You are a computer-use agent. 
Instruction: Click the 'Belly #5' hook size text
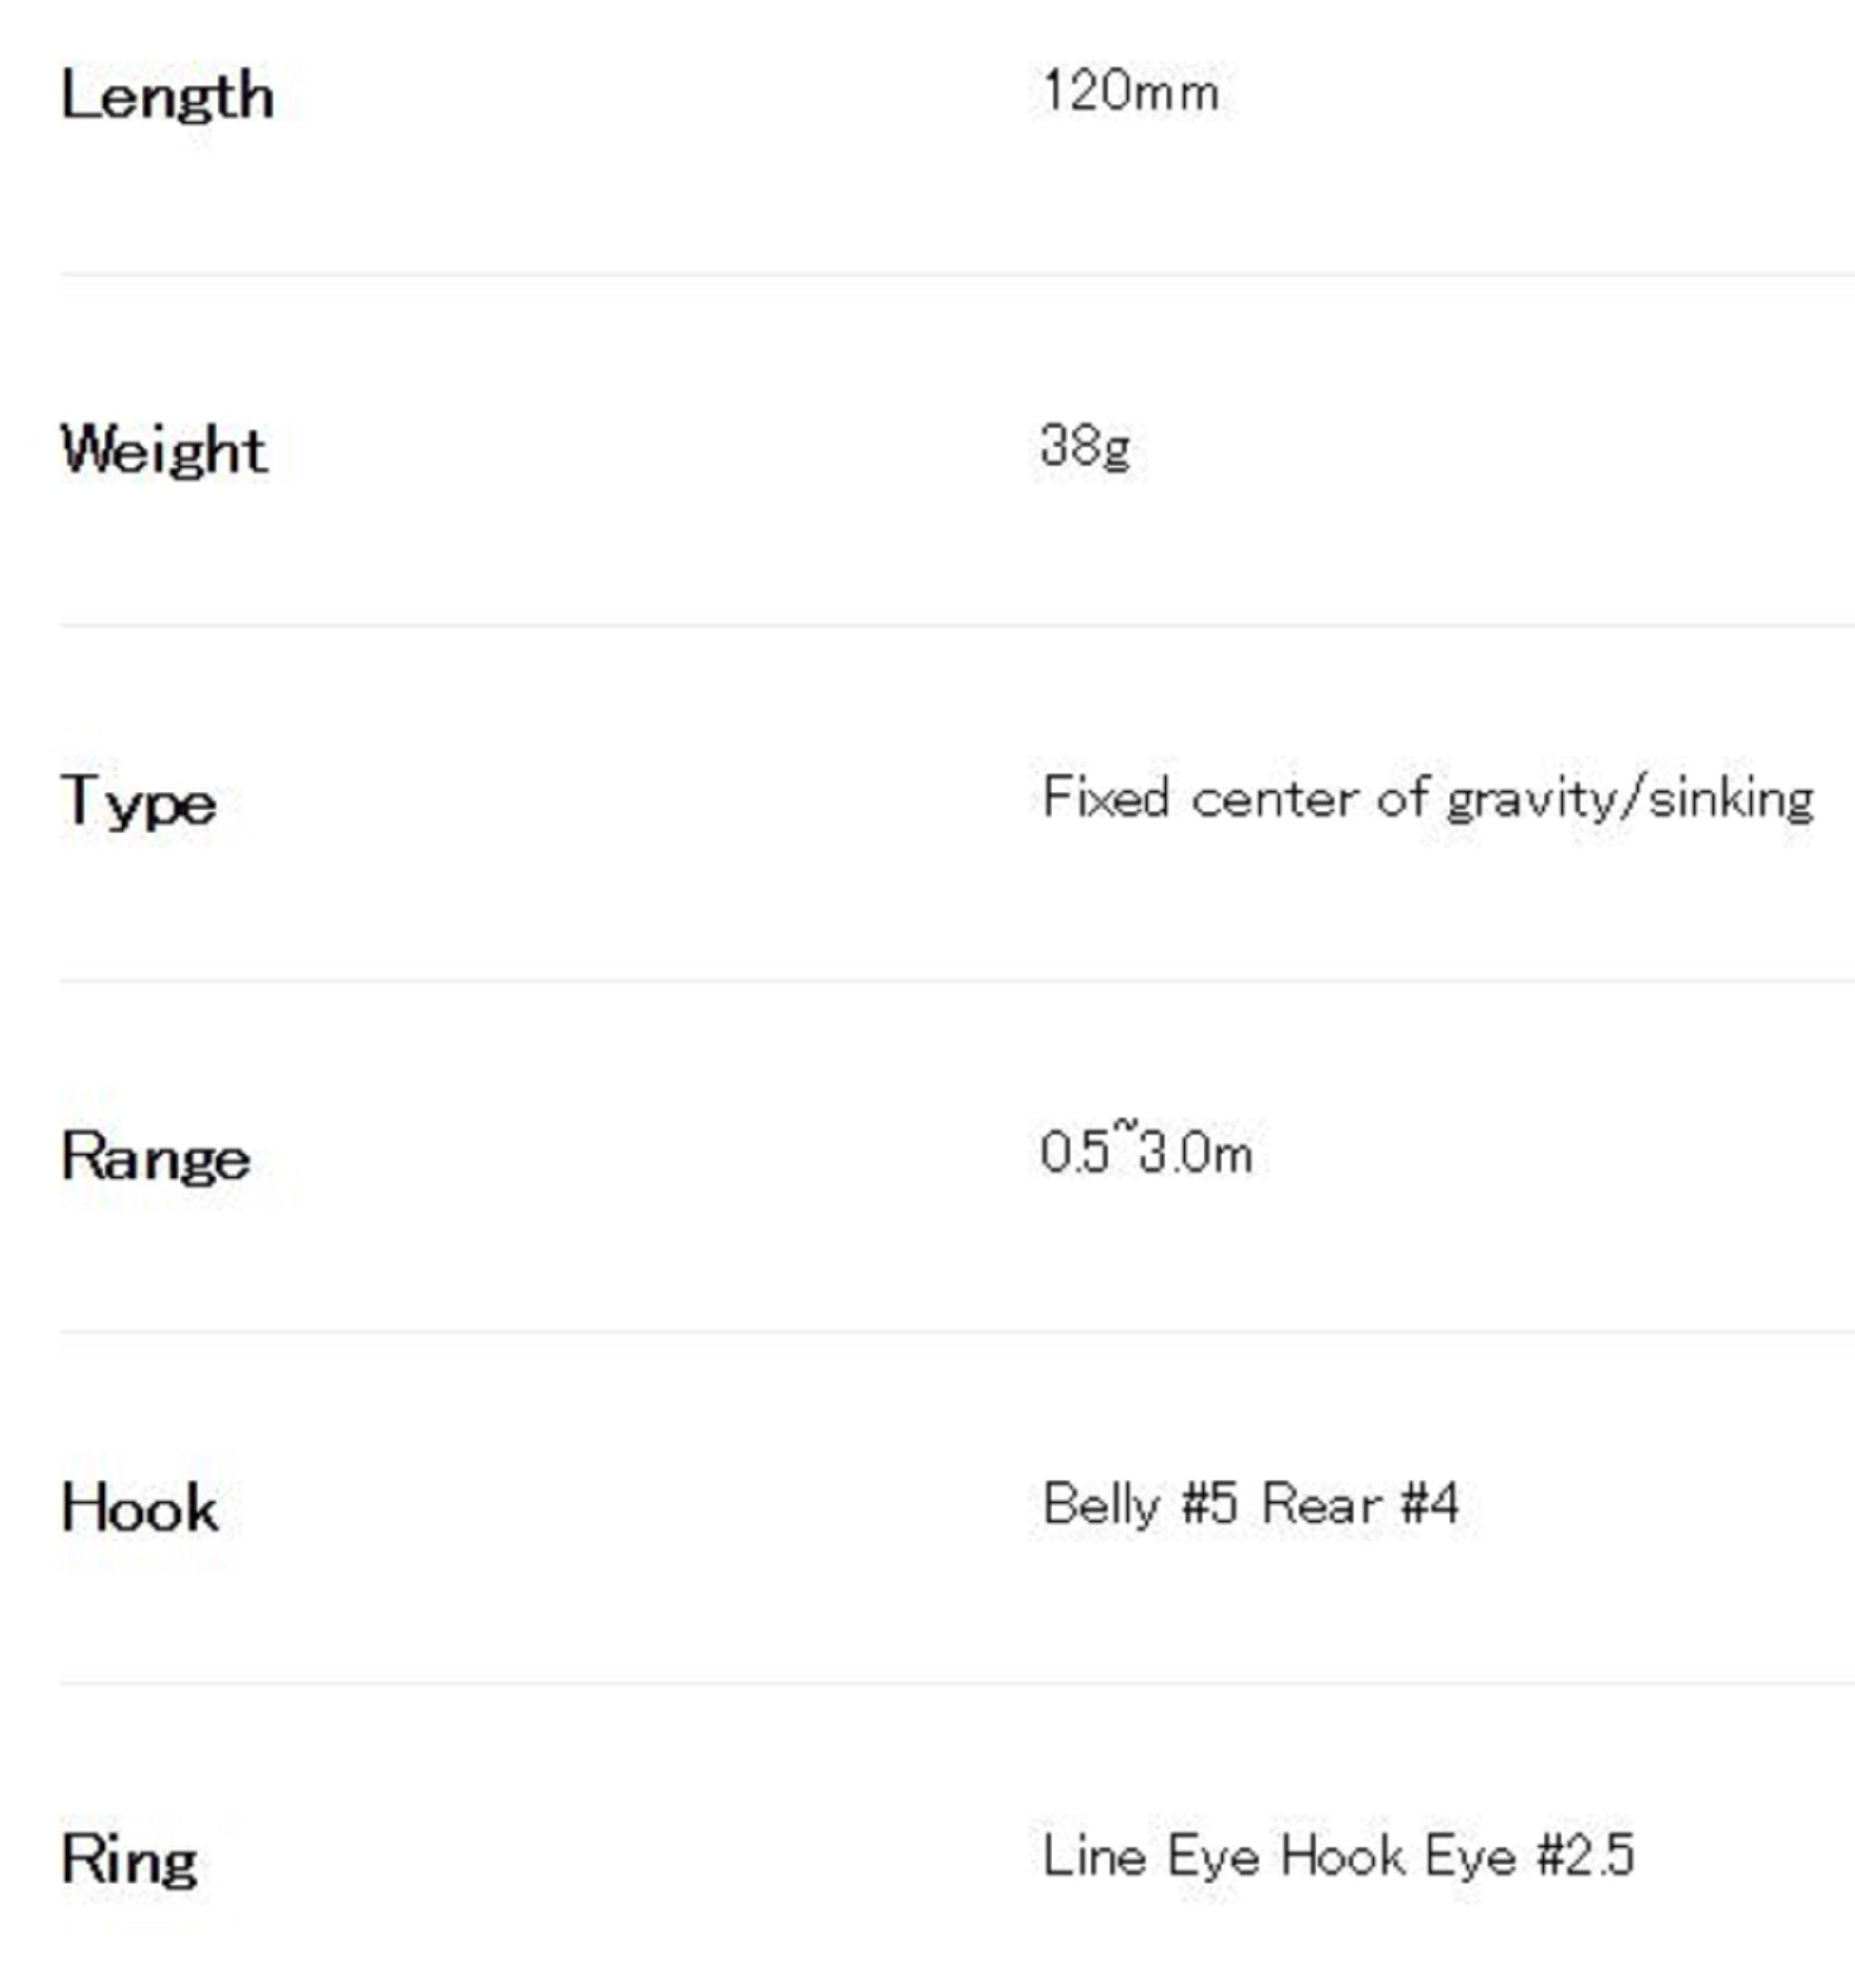(x=1140, y=1504)
